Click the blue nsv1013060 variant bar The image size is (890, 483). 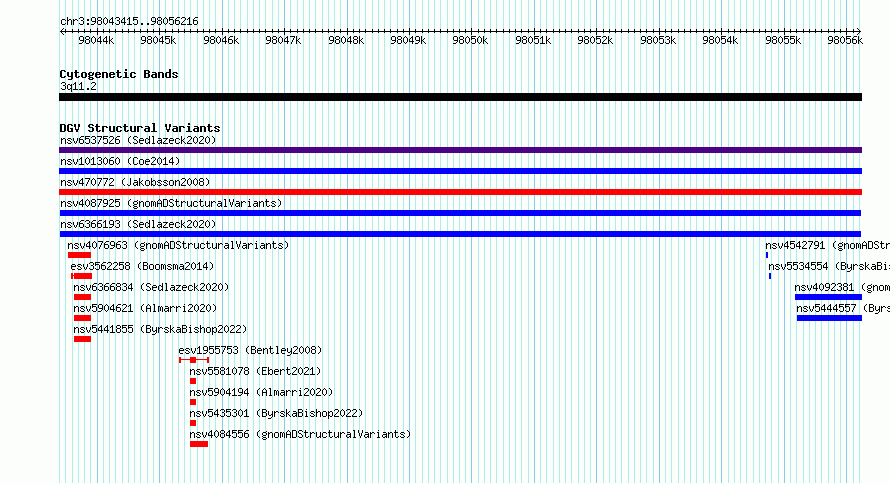point(460,171)
